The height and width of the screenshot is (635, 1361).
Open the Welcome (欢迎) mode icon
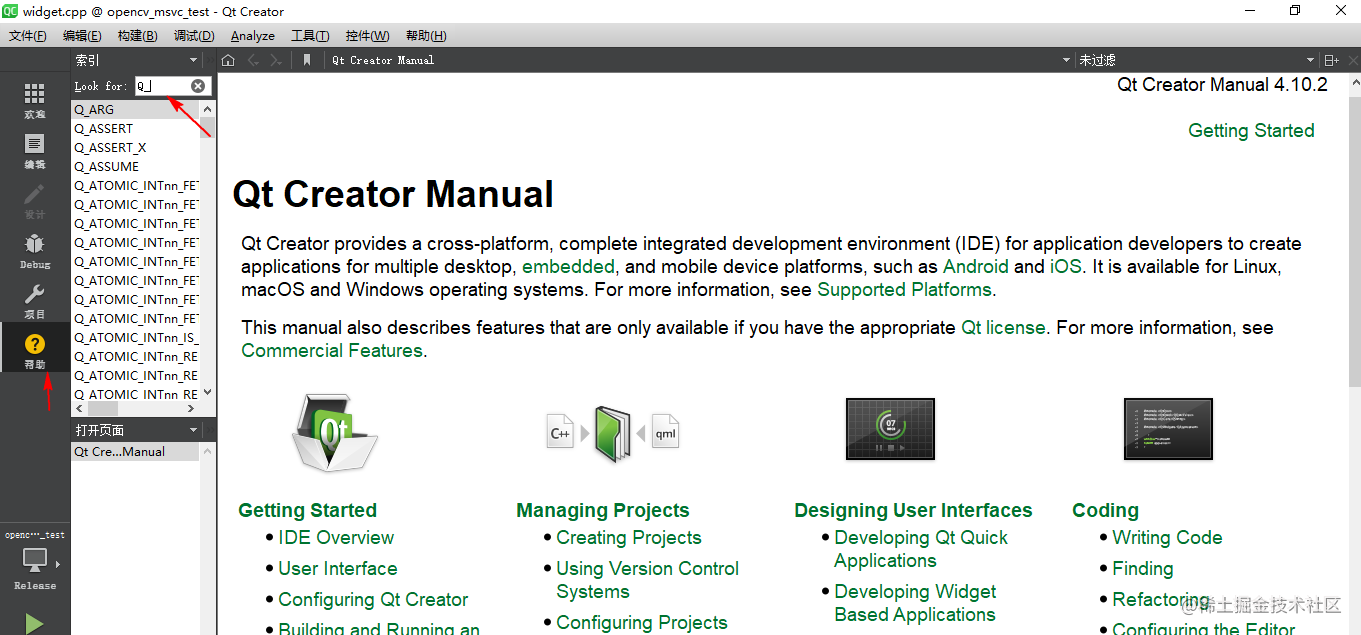(35, 94)
